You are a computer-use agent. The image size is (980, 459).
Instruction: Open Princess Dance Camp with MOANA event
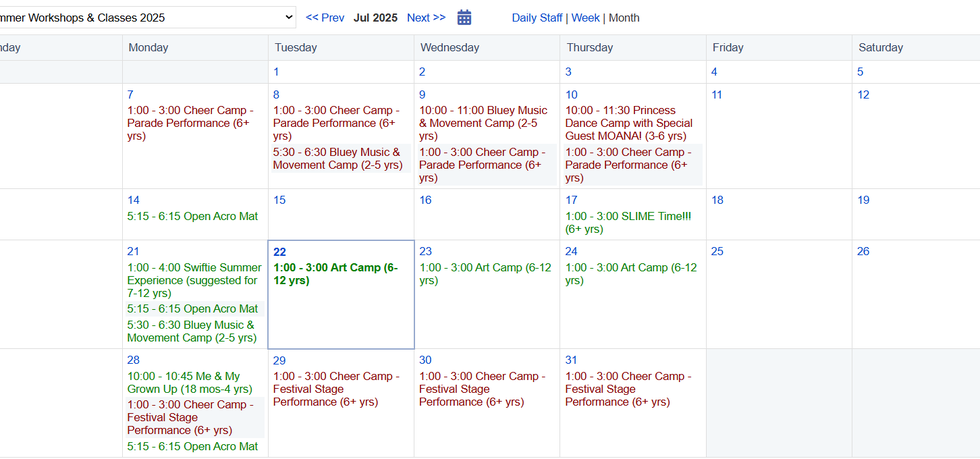628,123
